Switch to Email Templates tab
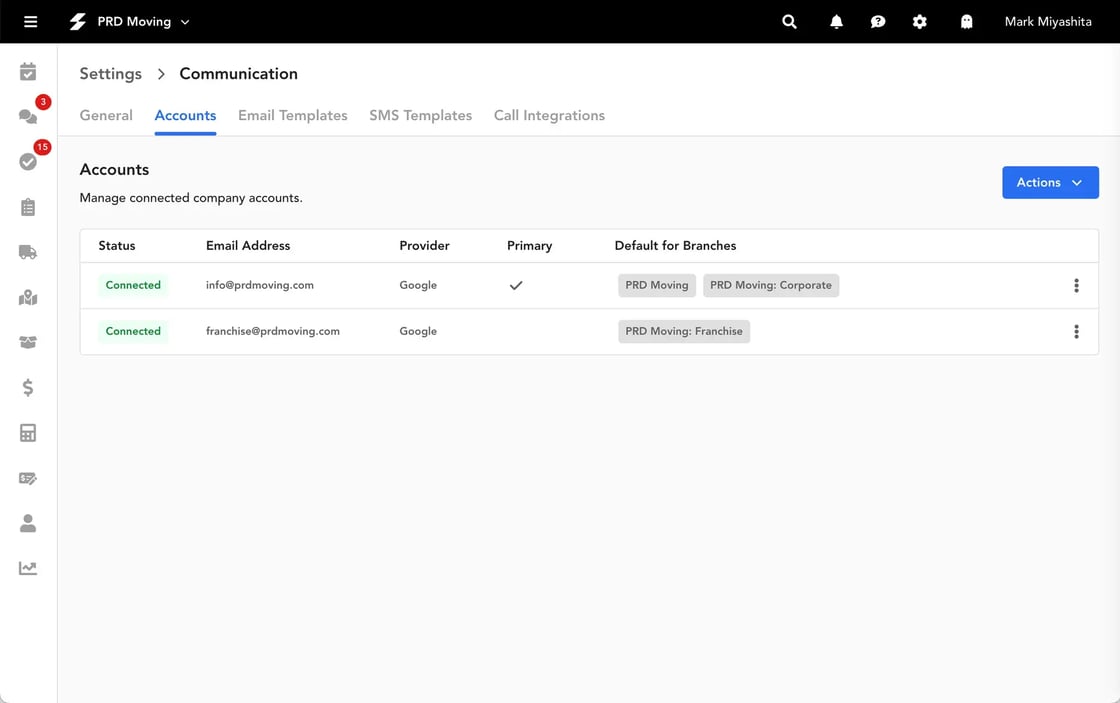 pos(293,115)
